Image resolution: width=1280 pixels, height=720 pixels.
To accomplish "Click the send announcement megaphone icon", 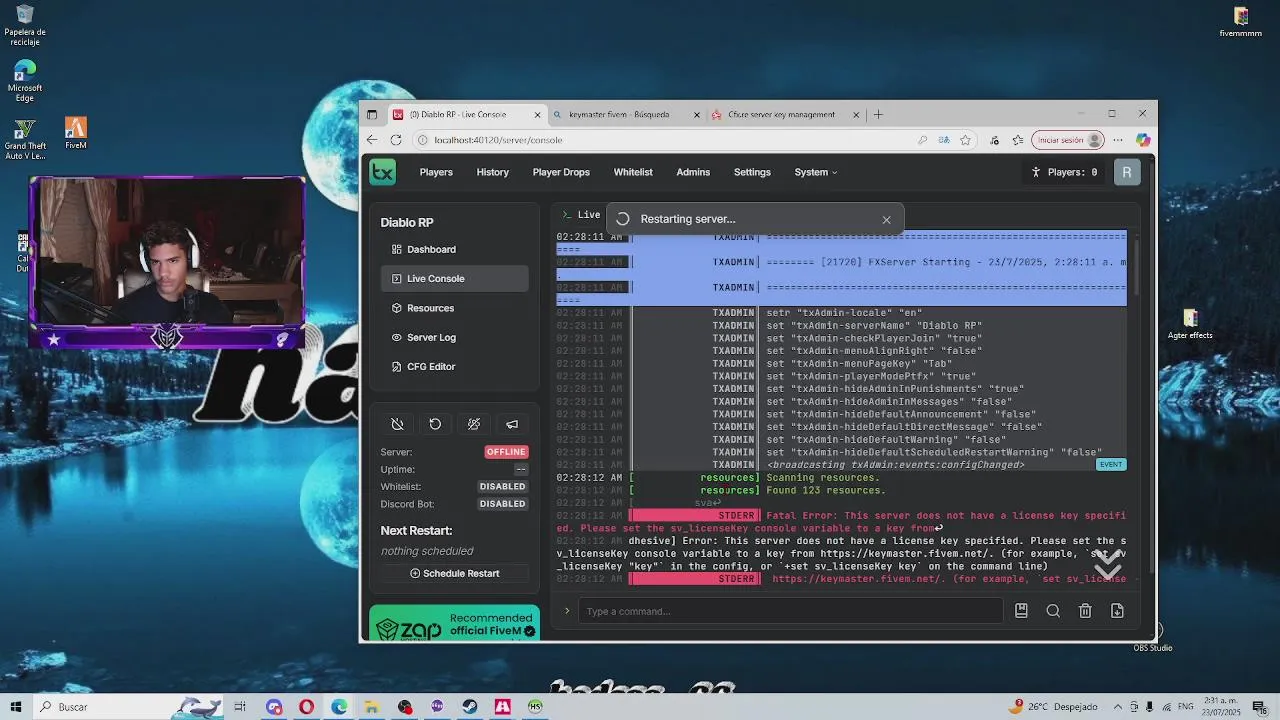I will pyautogui.click(x=512, y=424).
